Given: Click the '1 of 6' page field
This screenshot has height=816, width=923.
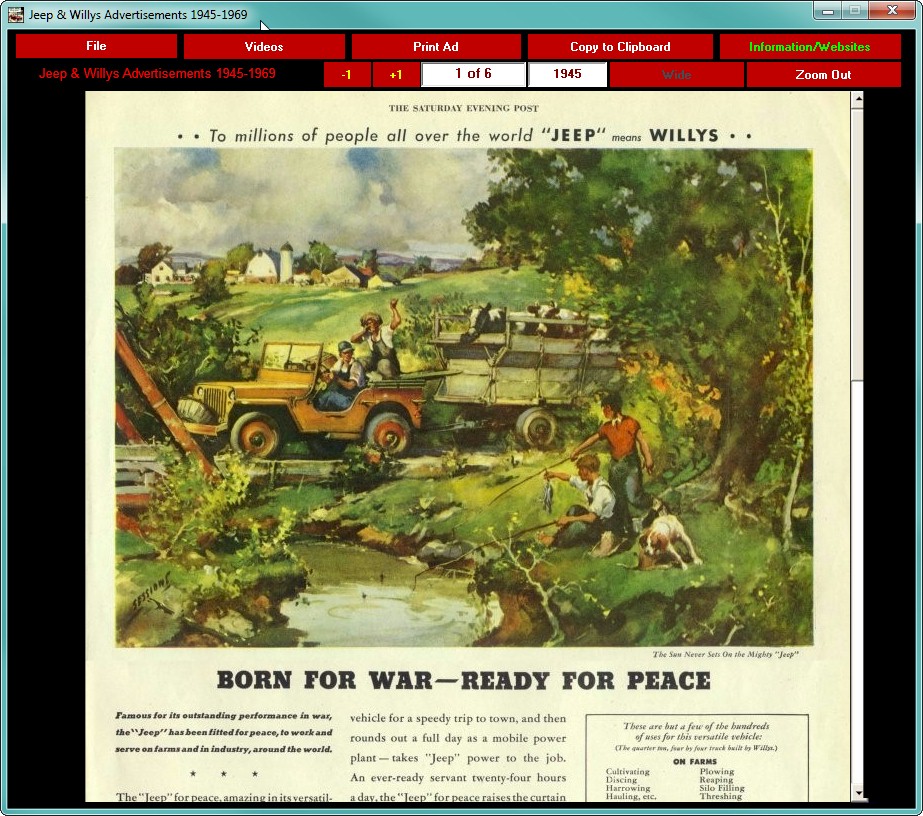Looking at the screenshot, I should point(473,74).
